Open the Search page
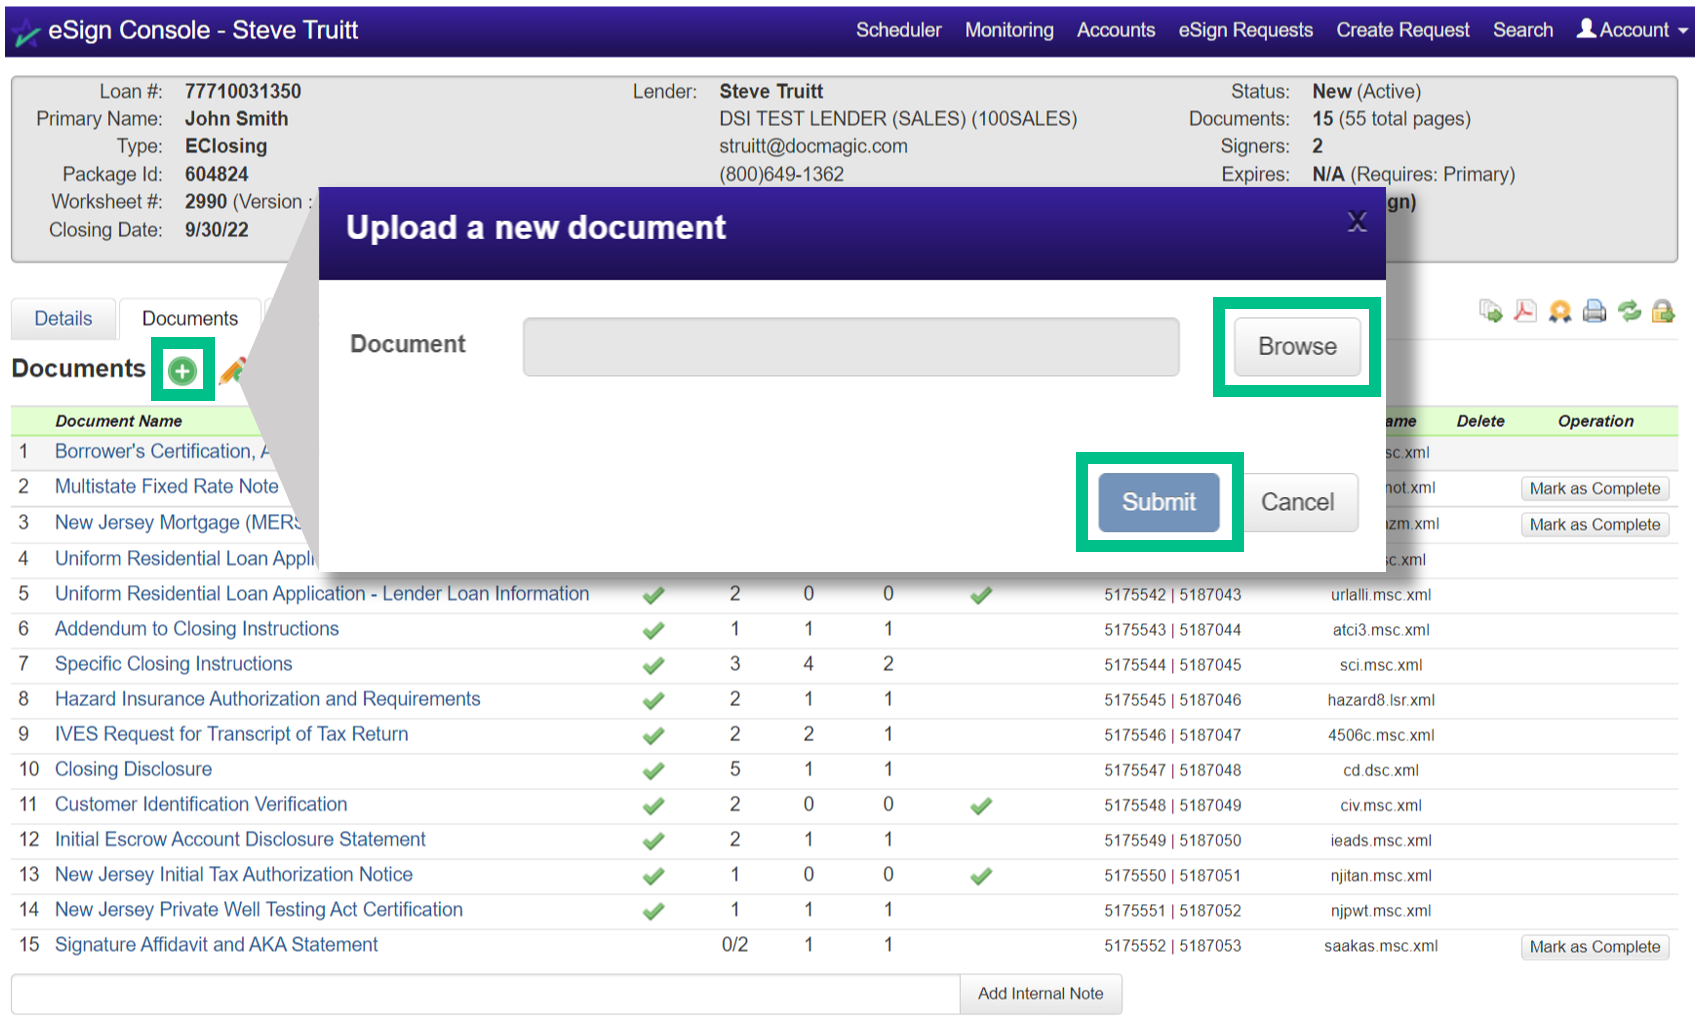Screen dimensions: 1699x1020 (x=1523, y=30)
